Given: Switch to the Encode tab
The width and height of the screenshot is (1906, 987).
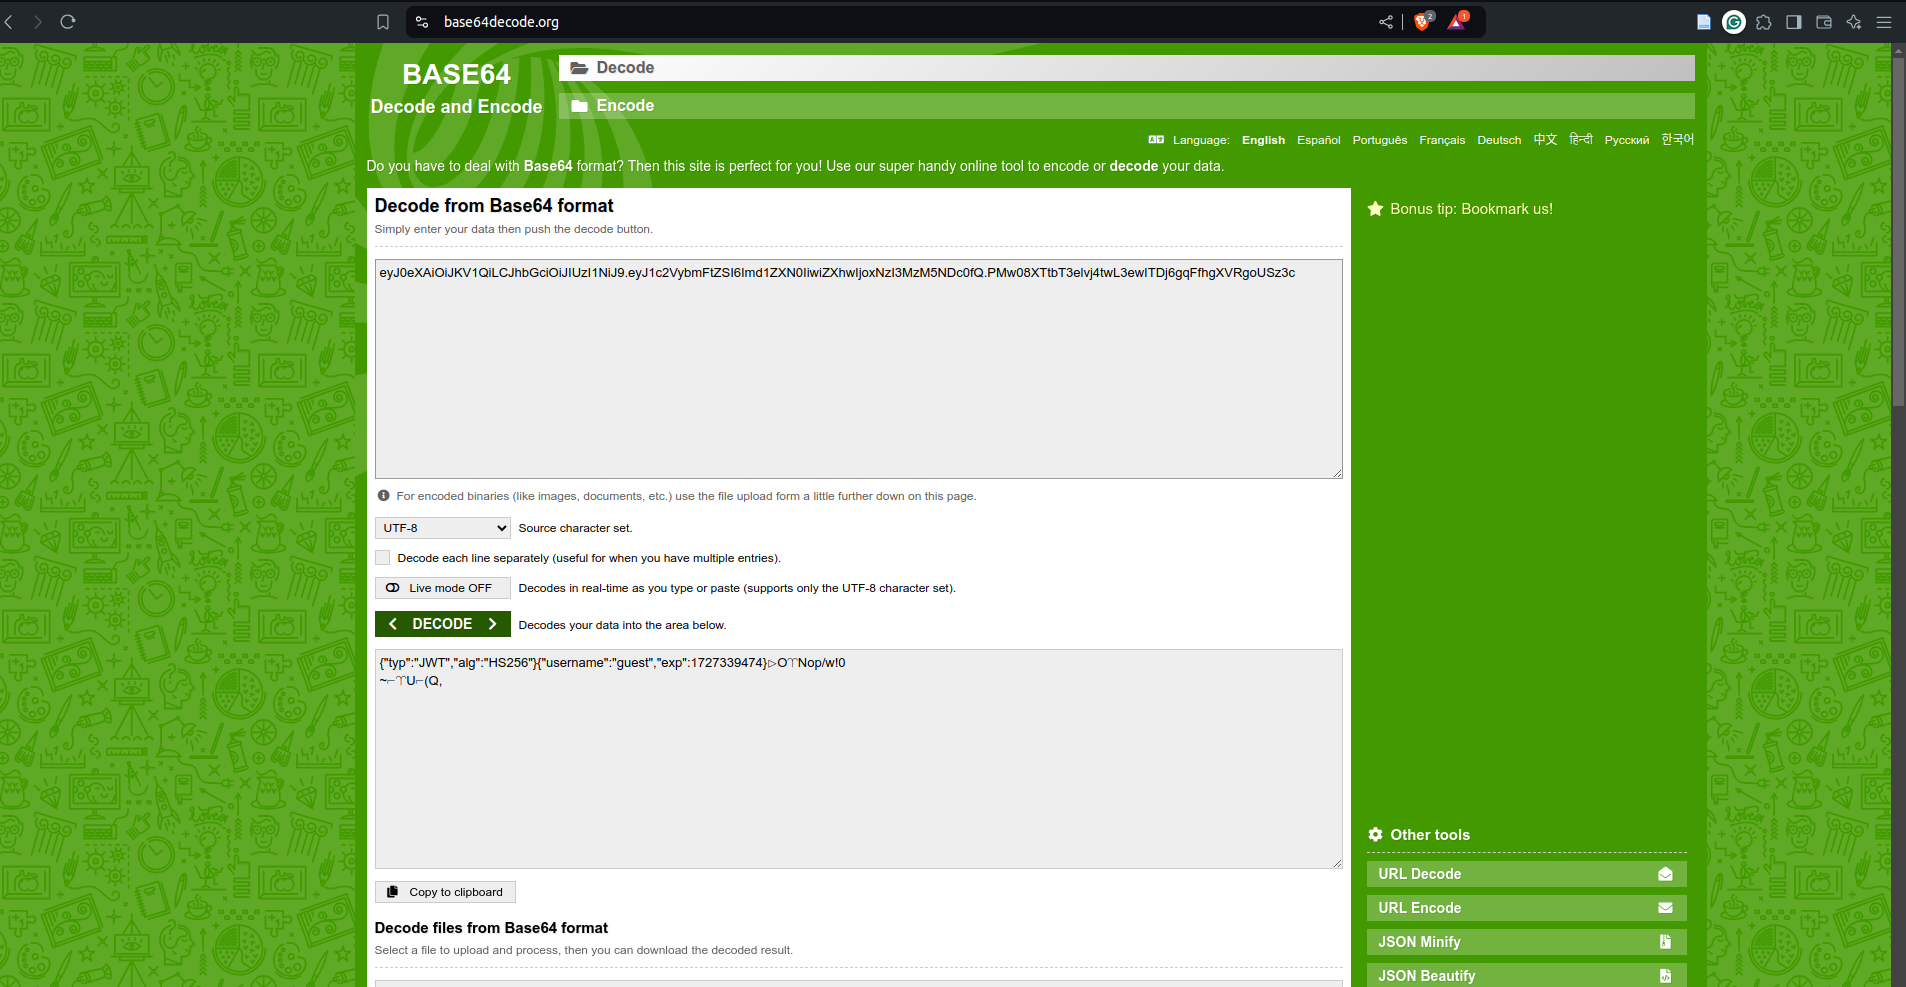Looking at the screenshot, I should click(x=625, y=106).
